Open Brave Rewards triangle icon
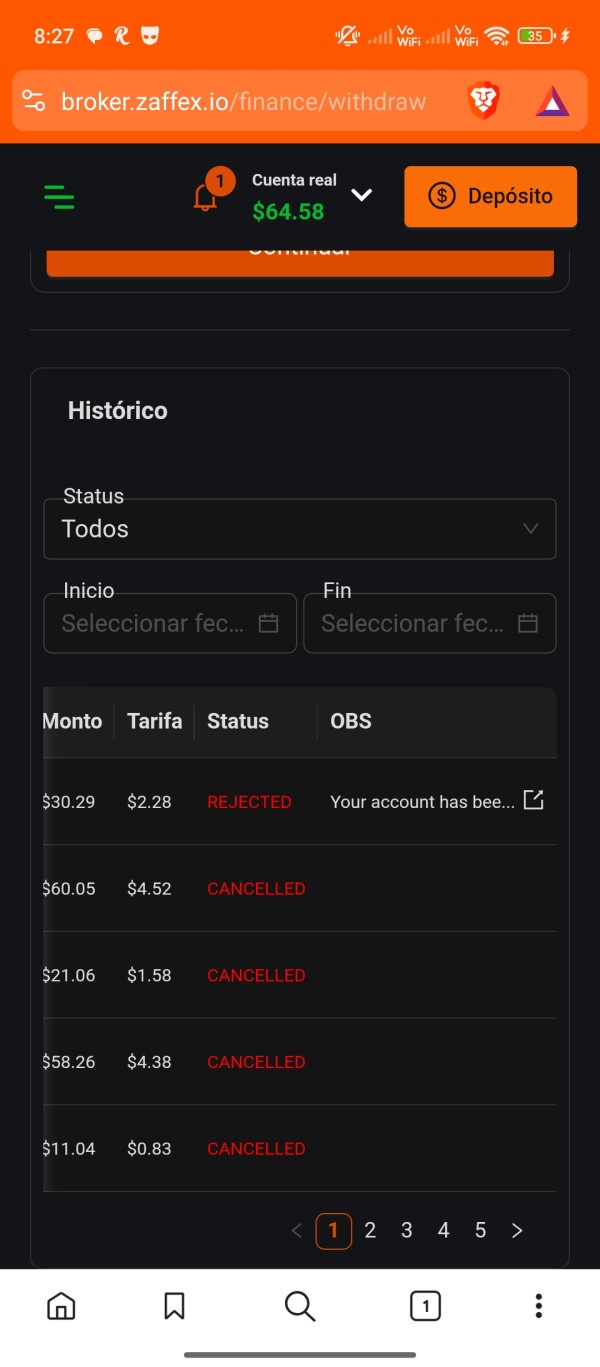Viewport: 600px width, 1367px height. tap(552, 101)
